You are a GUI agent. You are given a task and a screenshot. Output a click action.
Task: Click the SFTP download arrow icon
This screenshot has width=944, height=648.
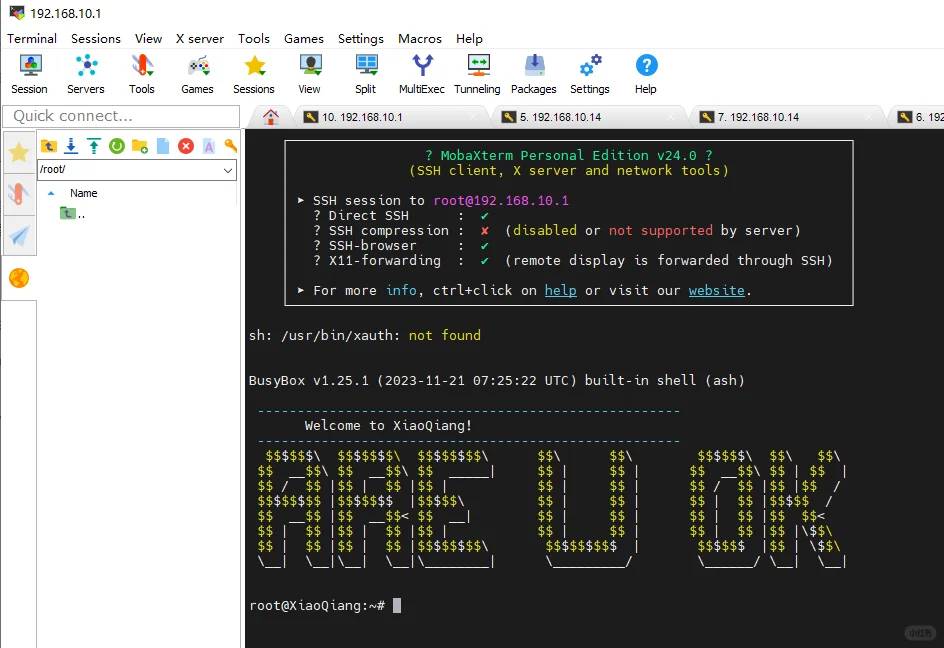[71, 146]
